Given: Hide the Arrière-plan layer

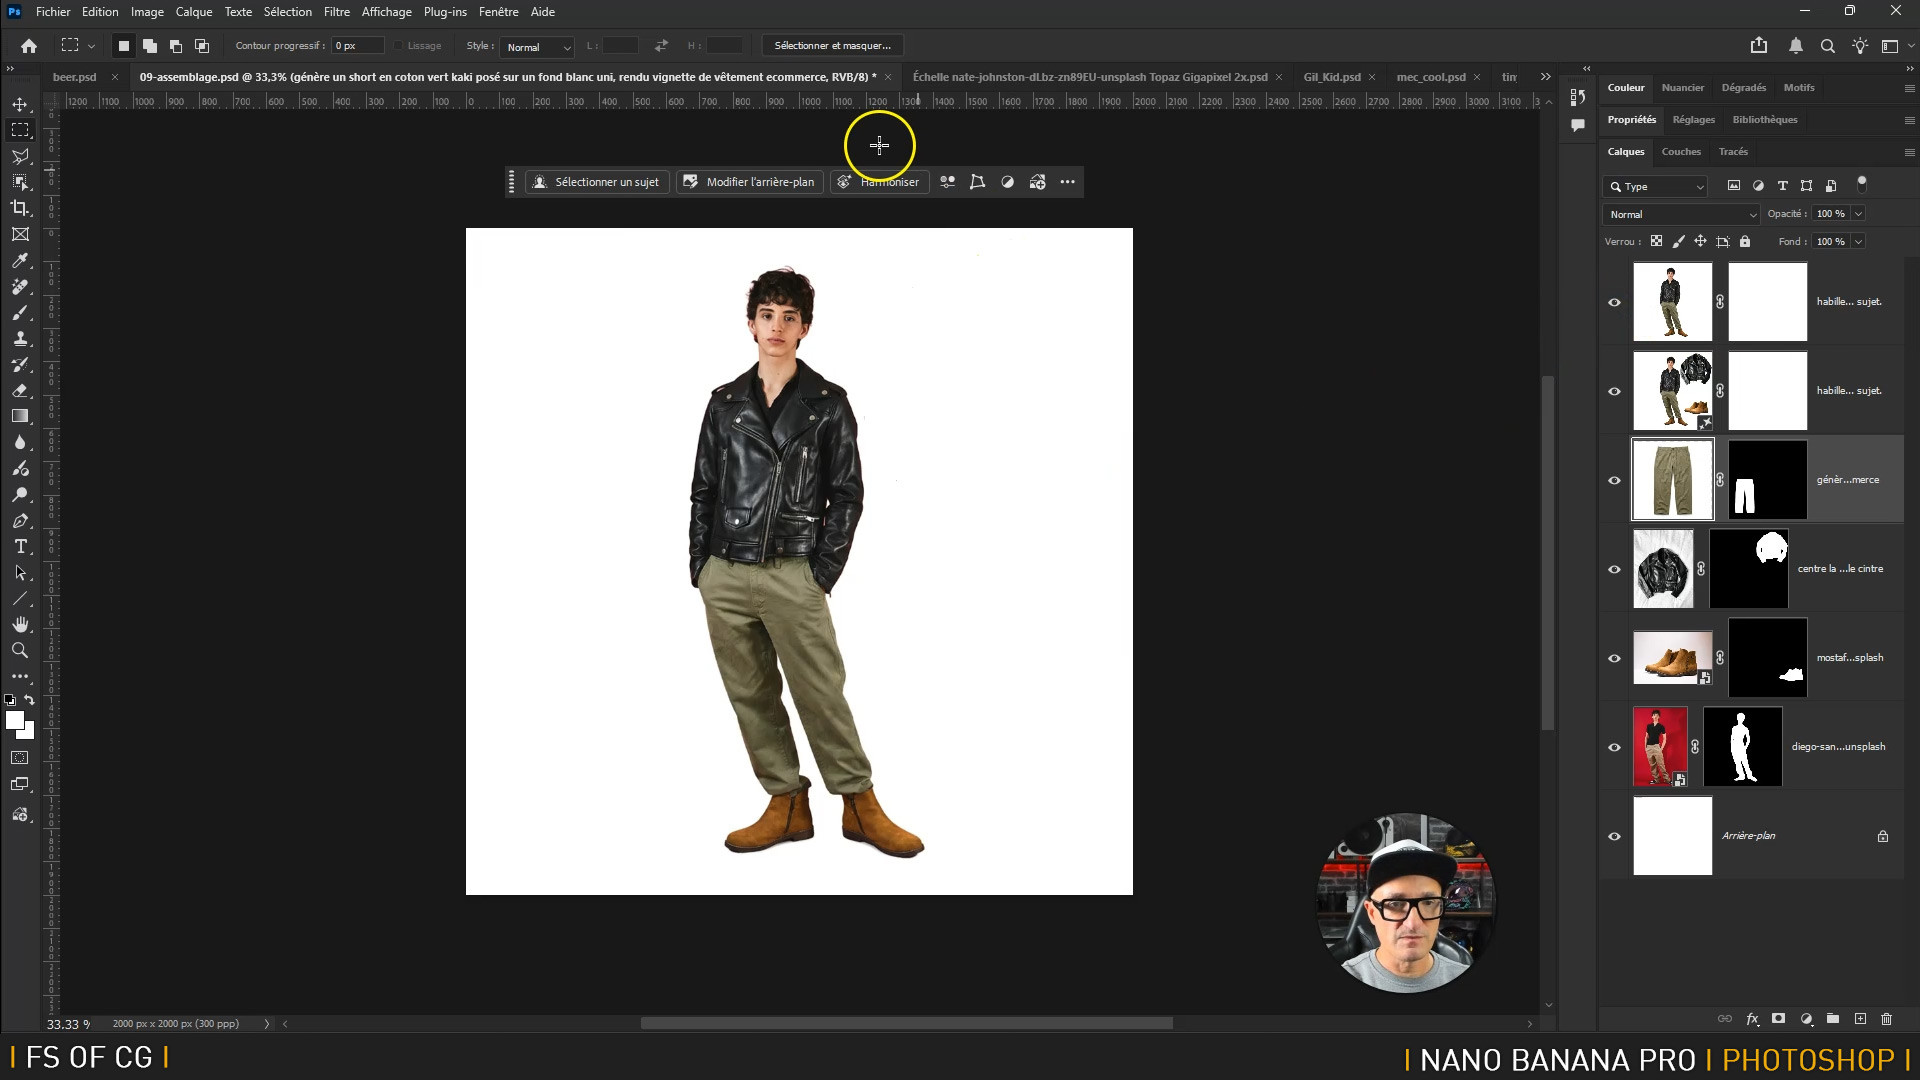Looking at the screenshot, I should click(1614, 836).
